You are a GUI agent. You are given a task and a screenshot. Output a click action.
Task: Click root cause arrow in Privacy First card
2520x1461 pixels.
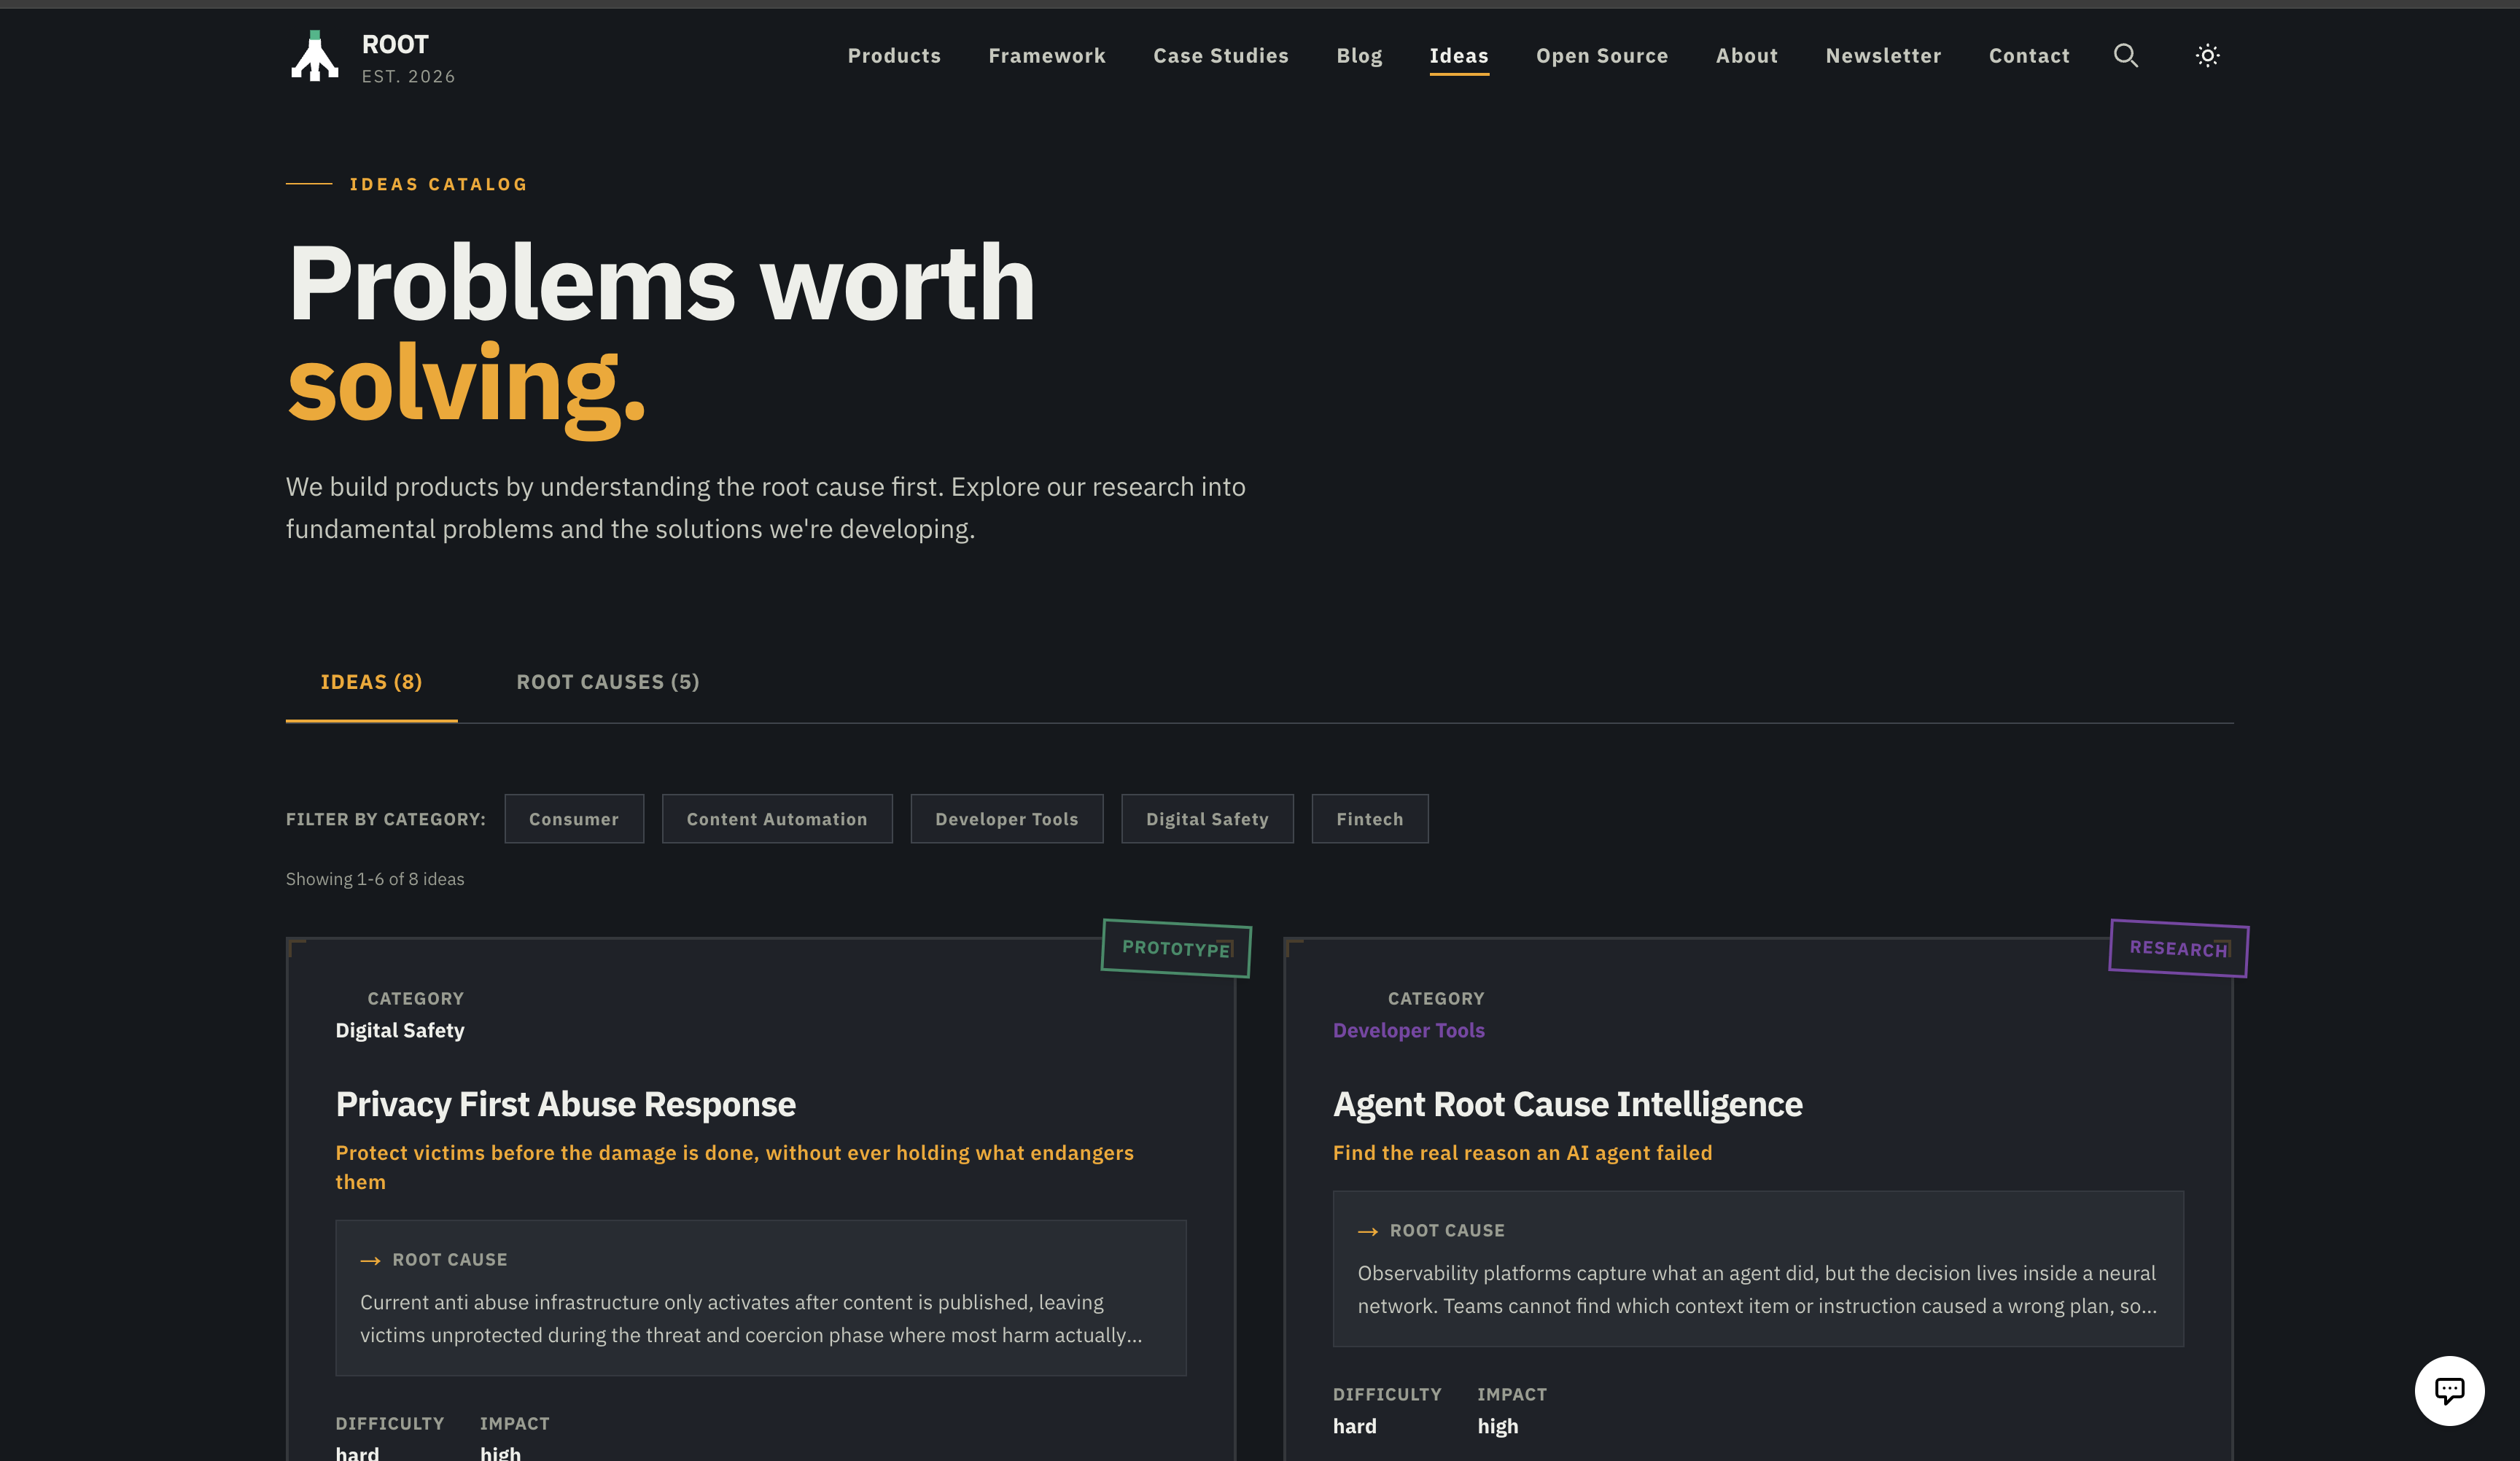(x=370, y=1261)
